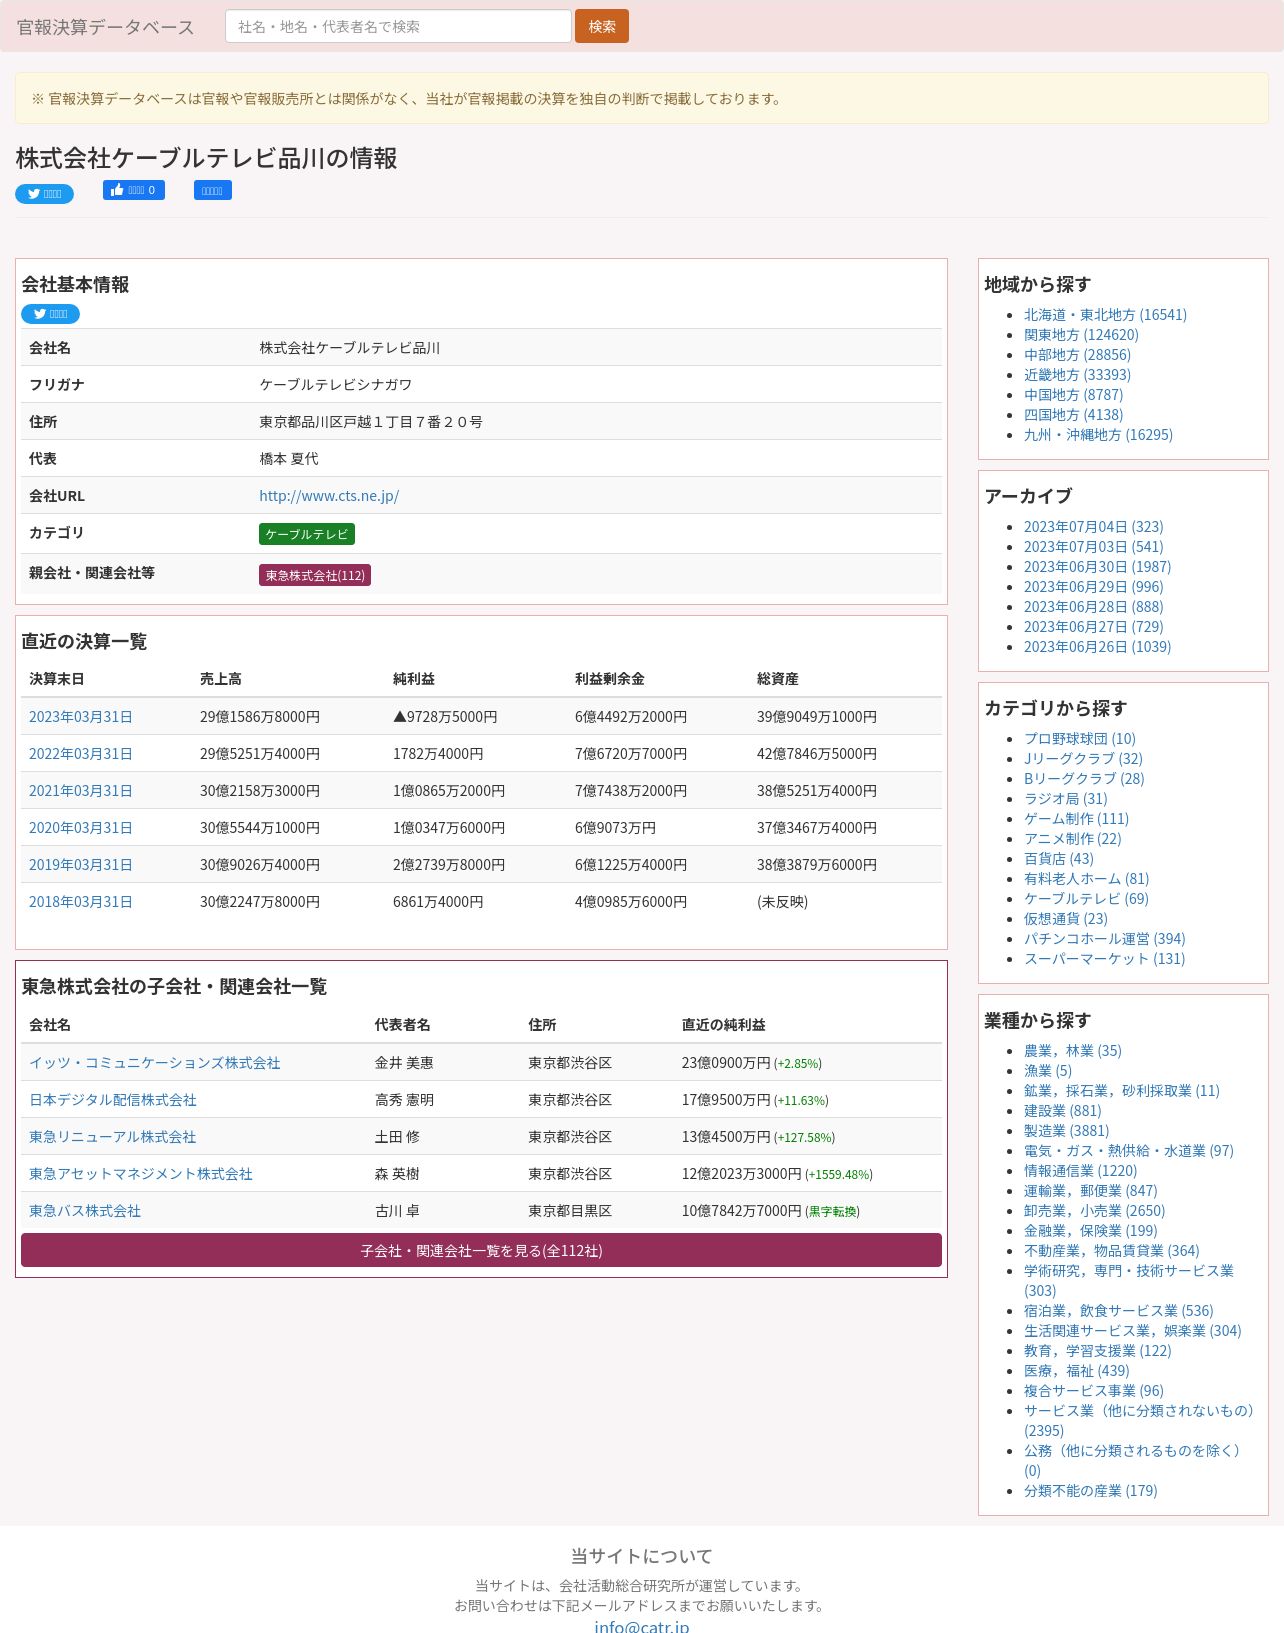Select industry 製造業 (3881)
1284x1633 pixels.
pos(1066,1131)
